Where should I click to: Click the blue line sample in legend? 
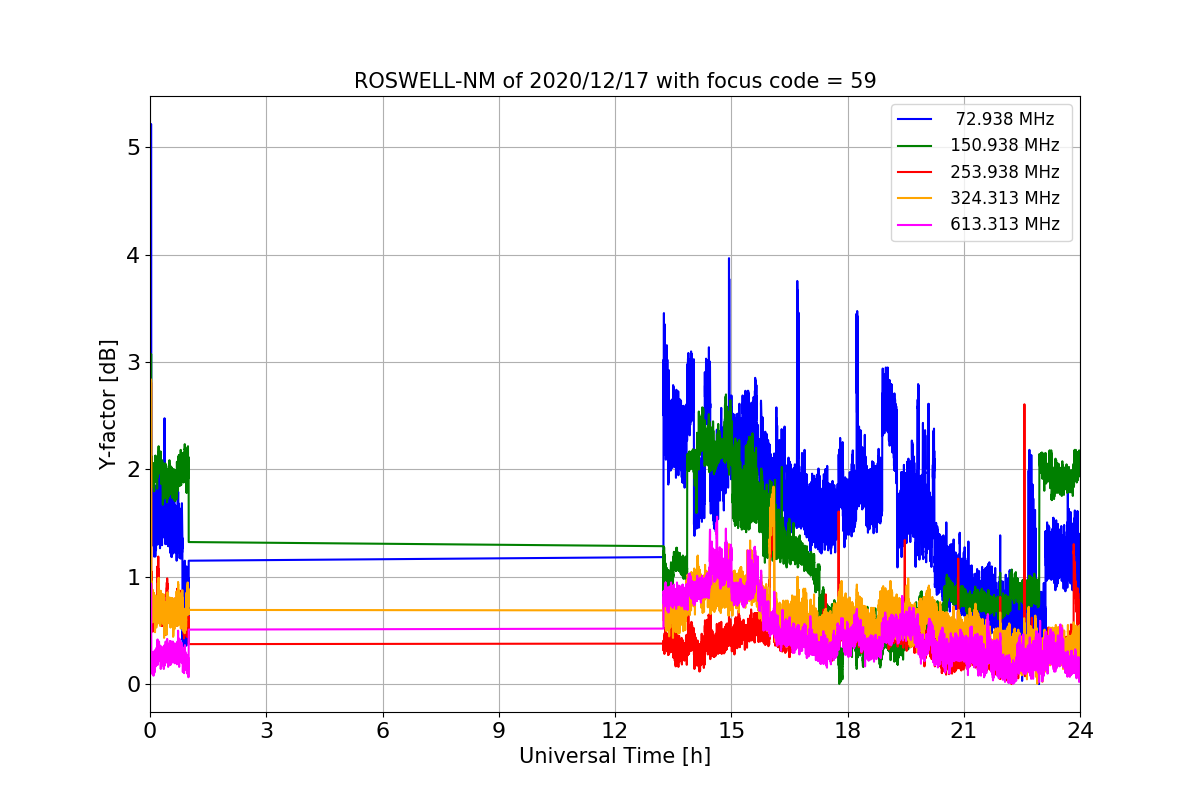tap(915, 119)
